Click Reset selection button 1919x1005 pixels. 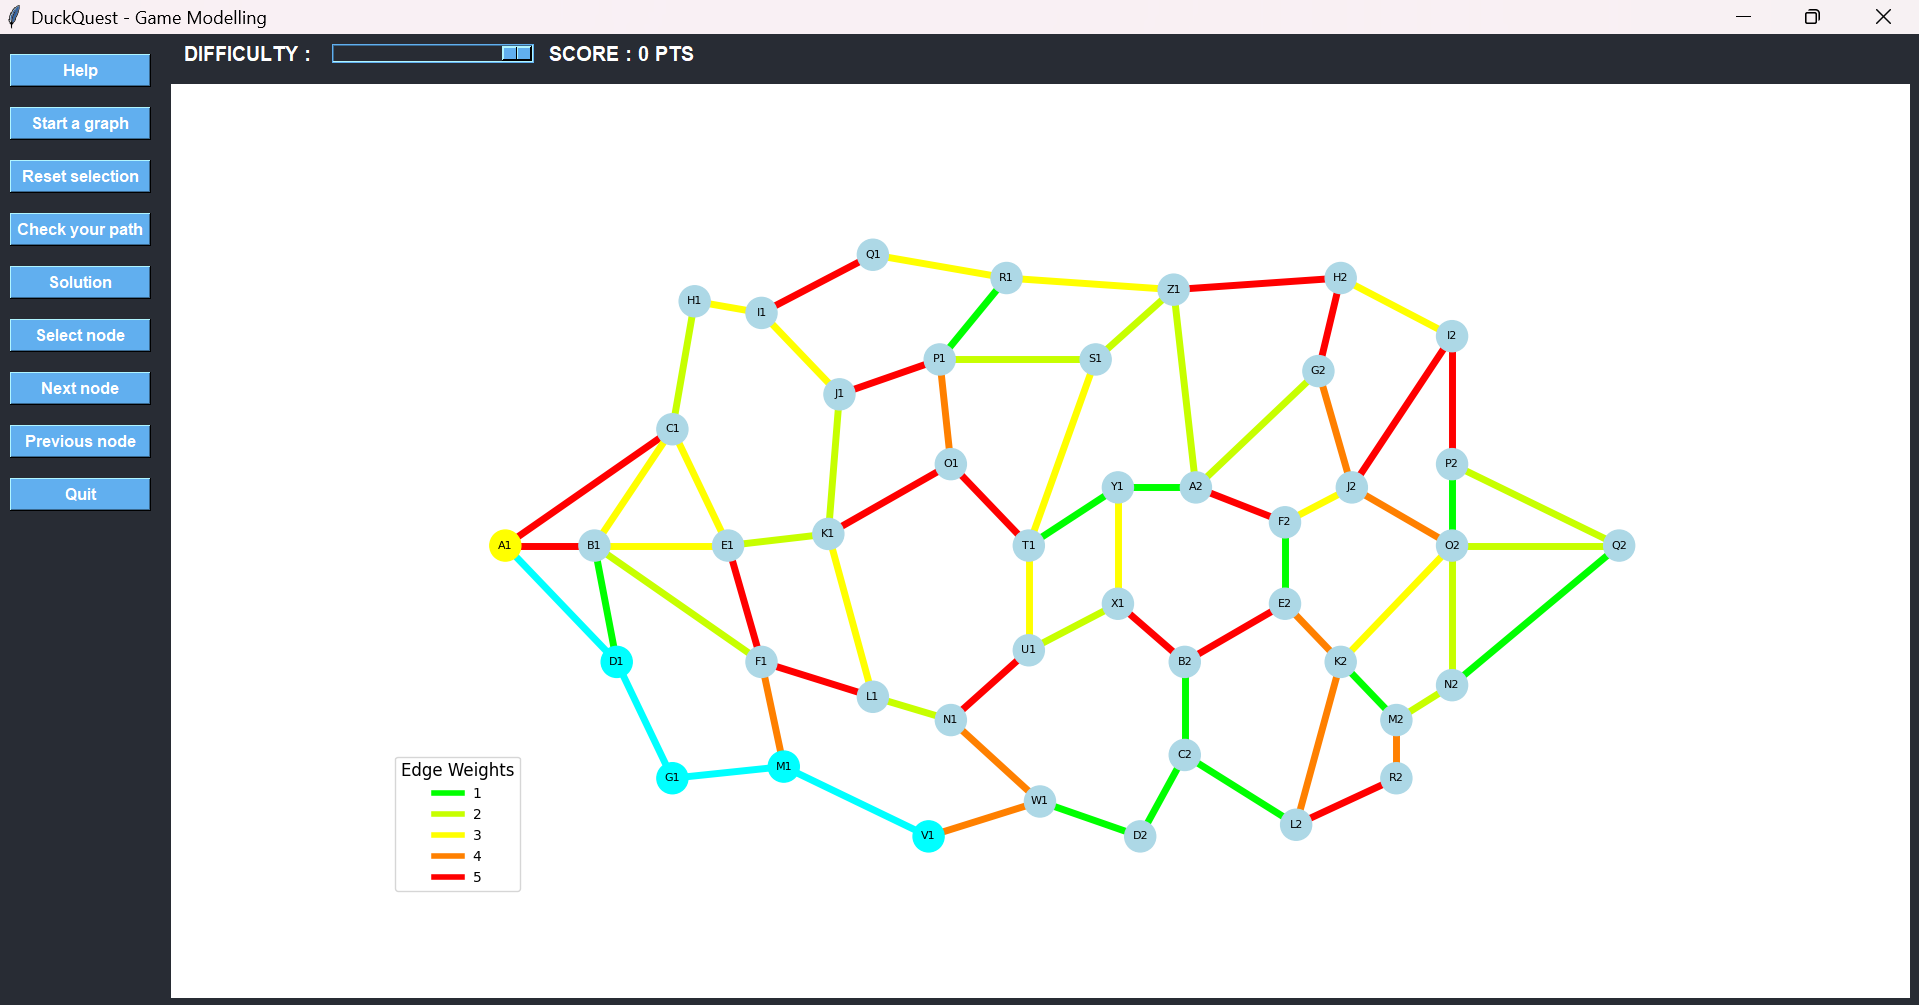(80, 176)
